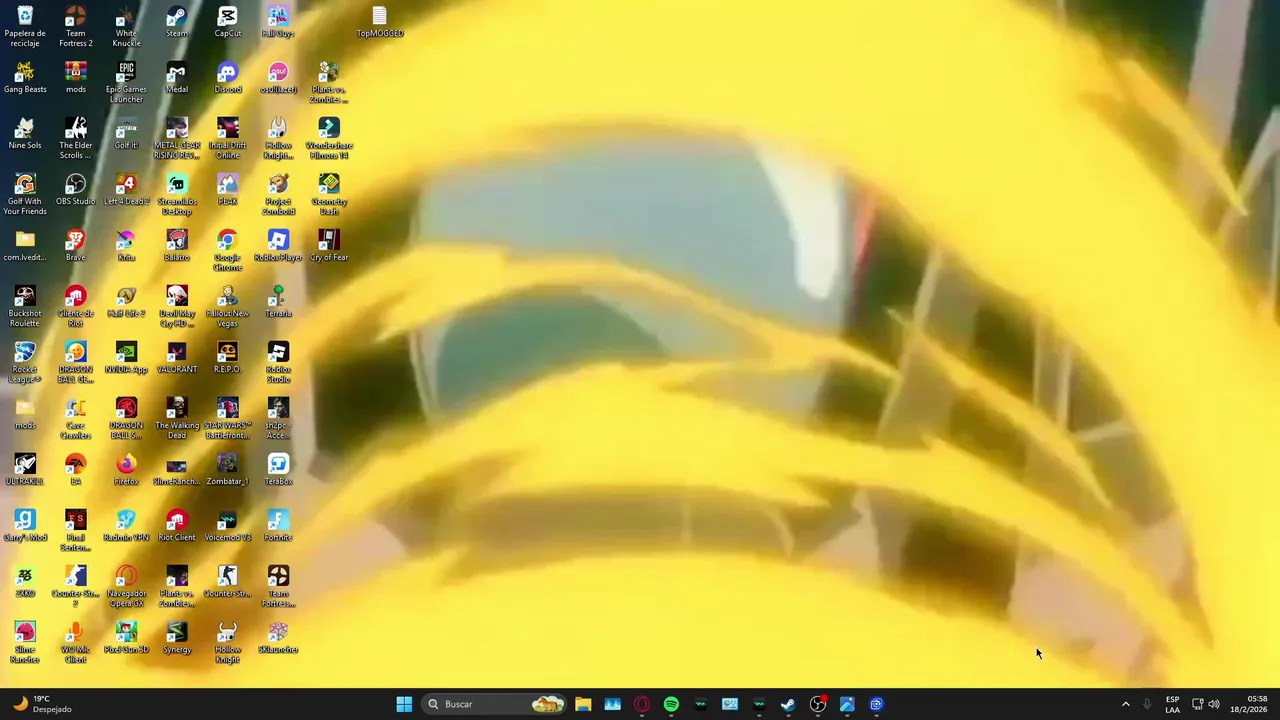Select the Initial Drift Online icon
The image size is (1280, 720).
point(228,138)
